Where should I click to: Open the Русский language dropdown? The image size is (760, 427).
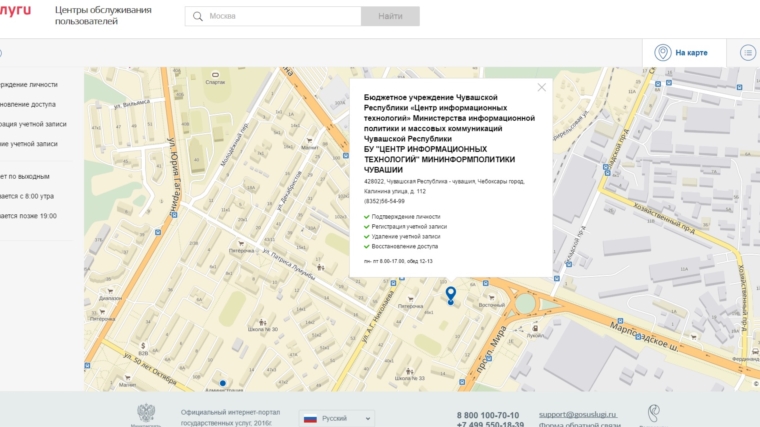click(x=337, y=419)
